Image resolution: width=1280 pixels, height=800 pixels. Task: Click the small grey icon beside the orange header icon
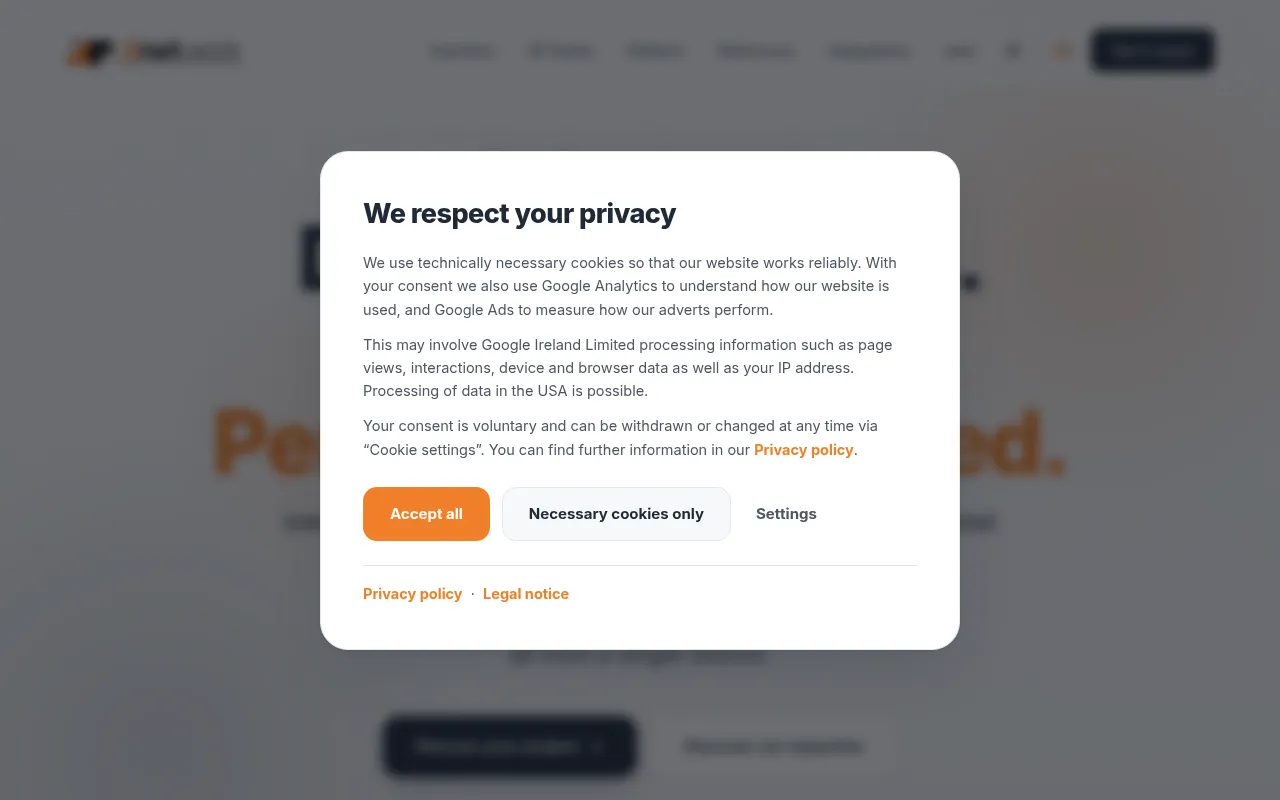1013,51
